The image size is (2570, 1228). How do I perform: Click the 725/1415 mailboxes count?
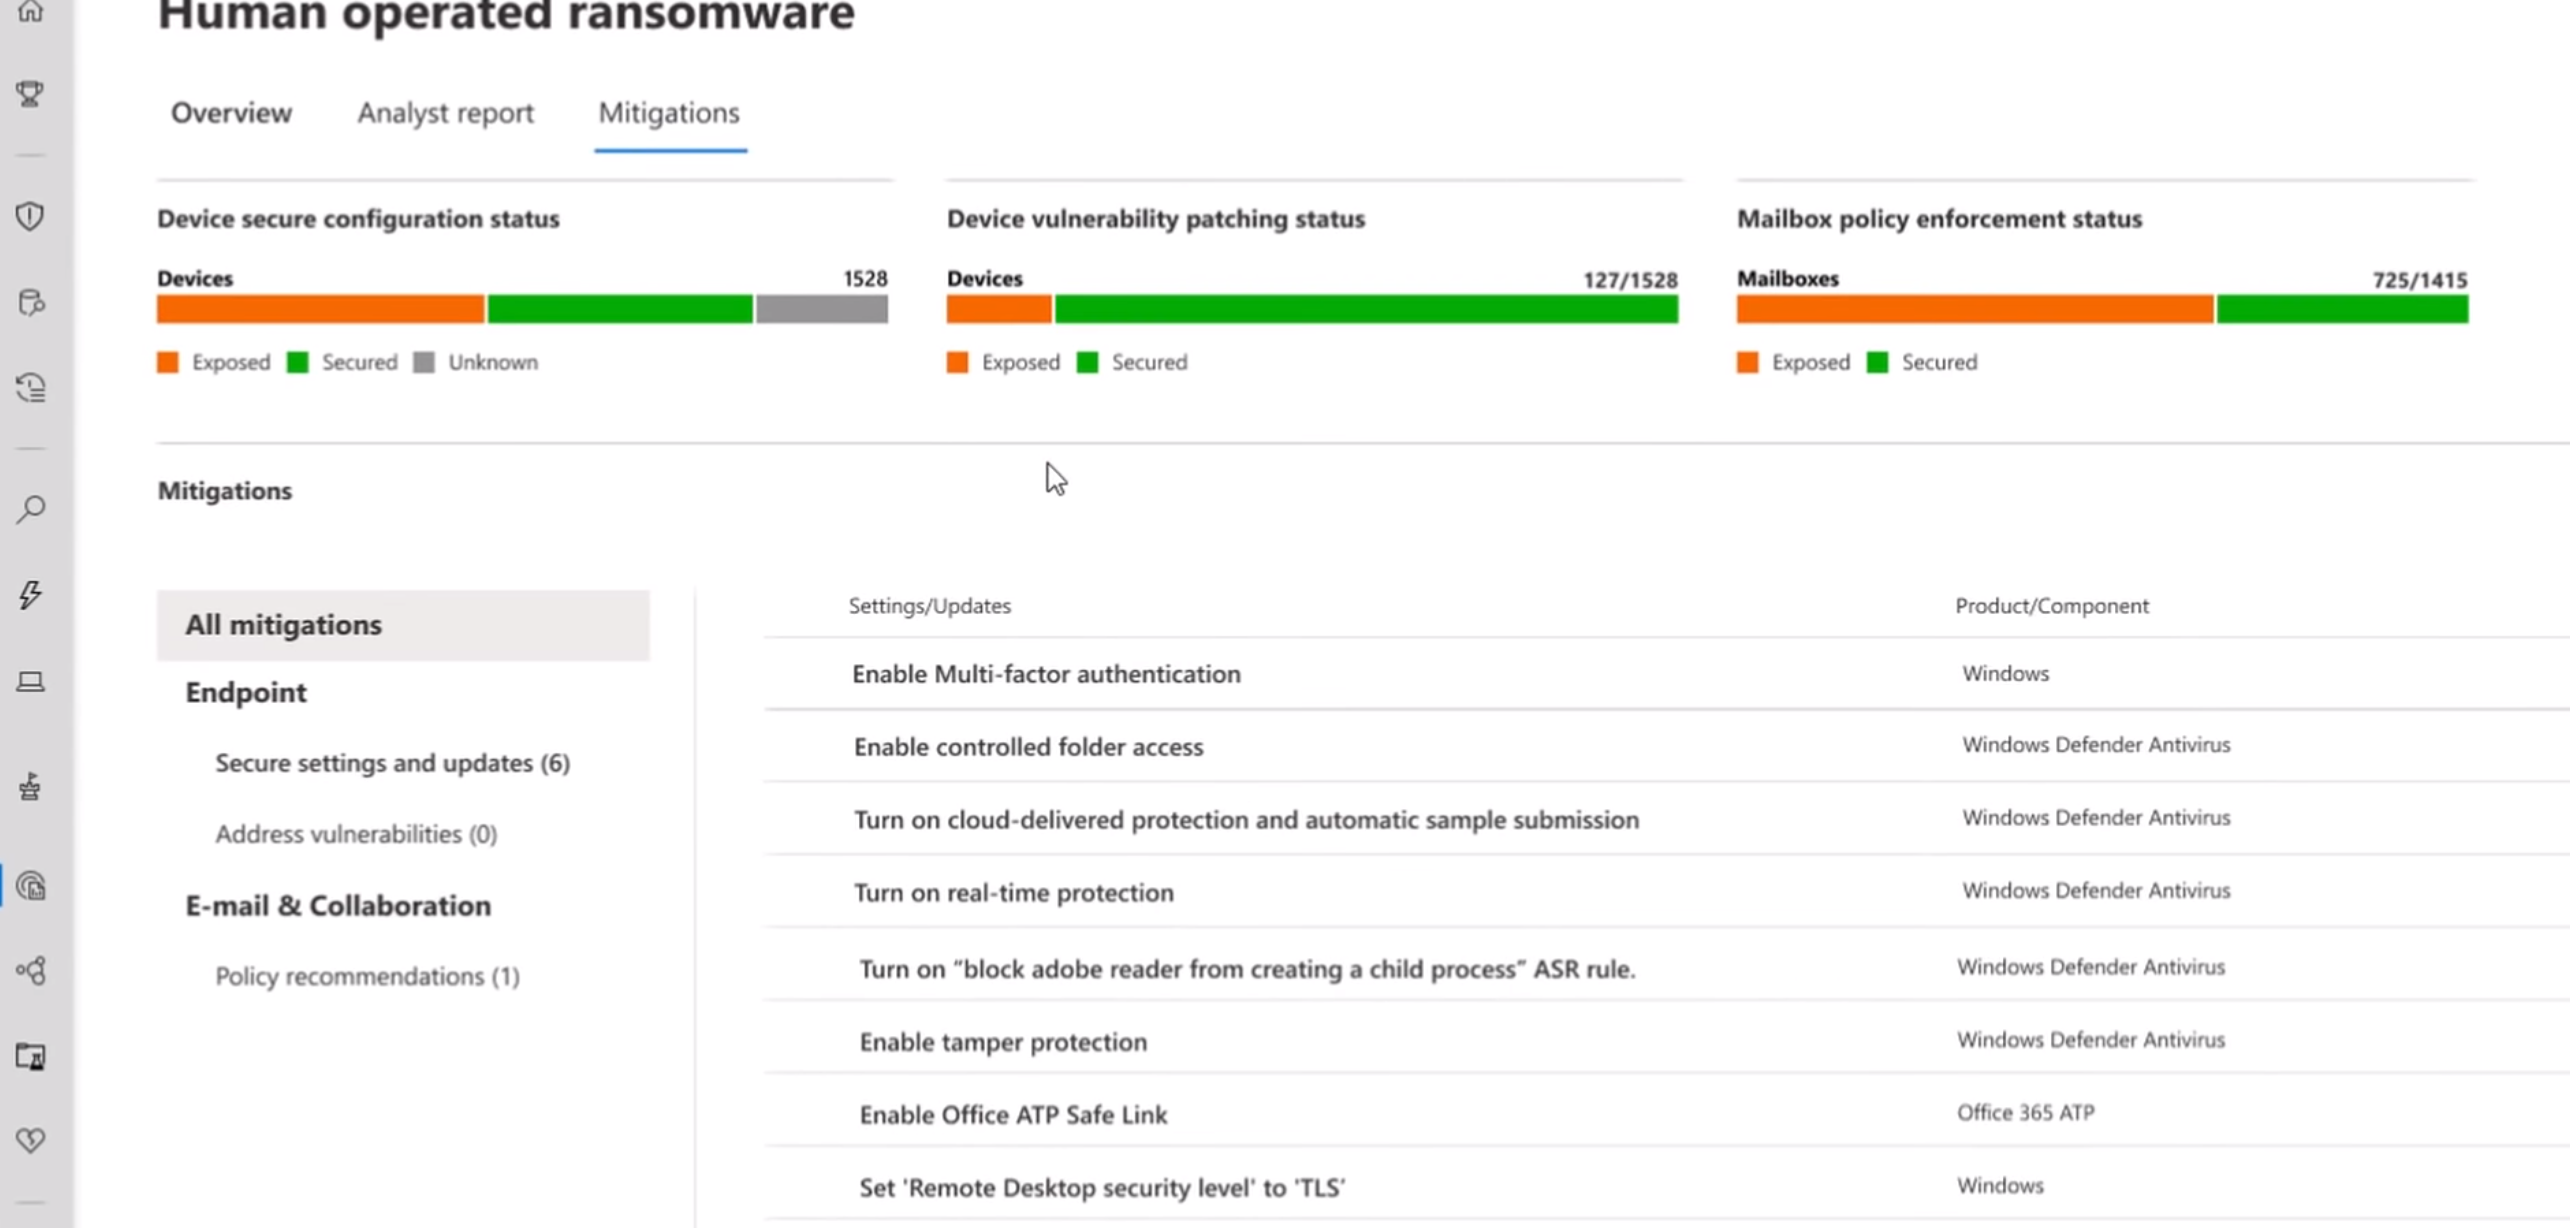point(2420,280)
